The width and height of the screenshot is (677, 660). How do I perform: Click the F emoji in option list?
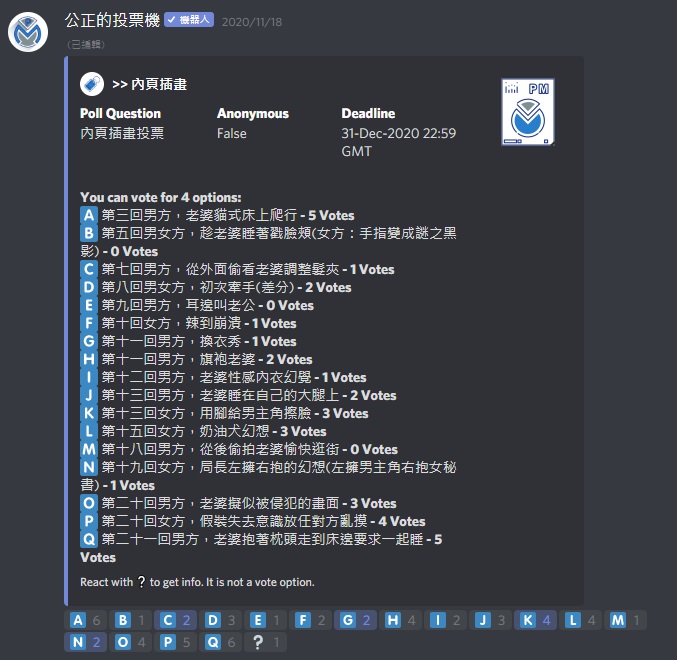(x=89, y=323)
